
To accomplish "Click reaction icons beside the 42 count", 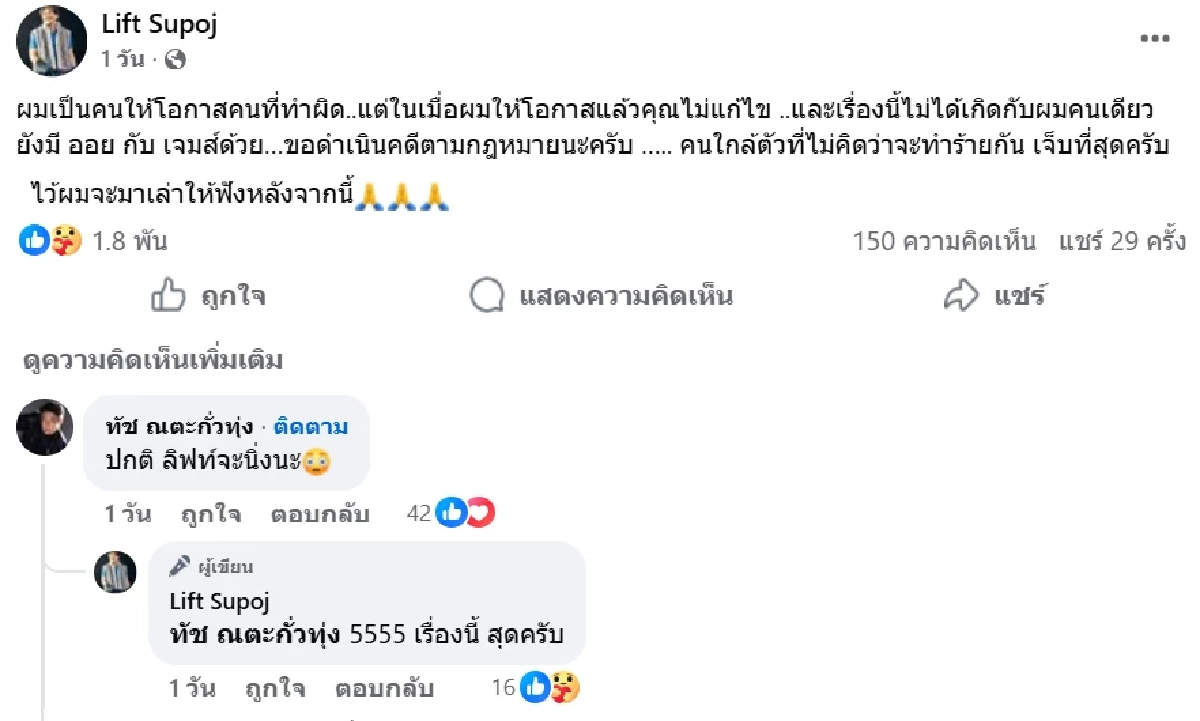I will click(466, 514).
